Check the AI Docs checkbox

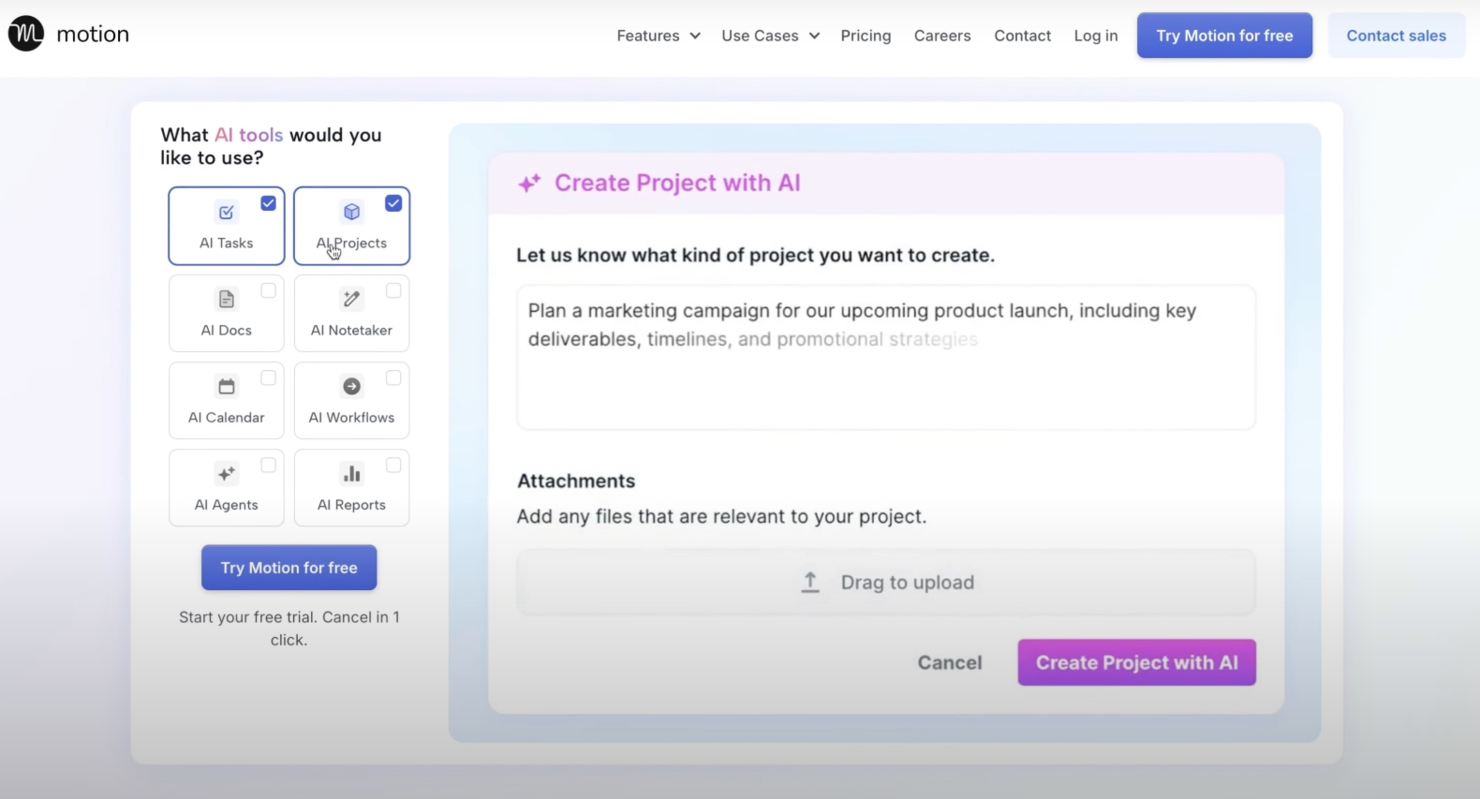(268, 291)
